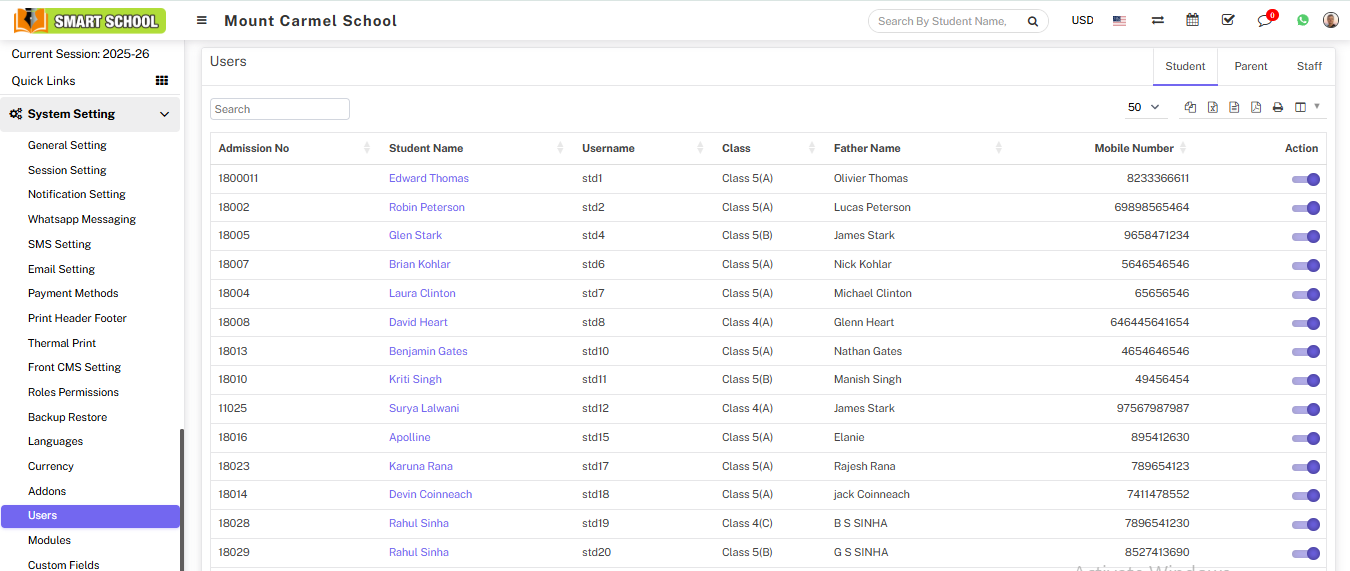Copy table data to clipboard
The width and height of the screenshot is (1350, 571).
click(x=1190, y=108)
